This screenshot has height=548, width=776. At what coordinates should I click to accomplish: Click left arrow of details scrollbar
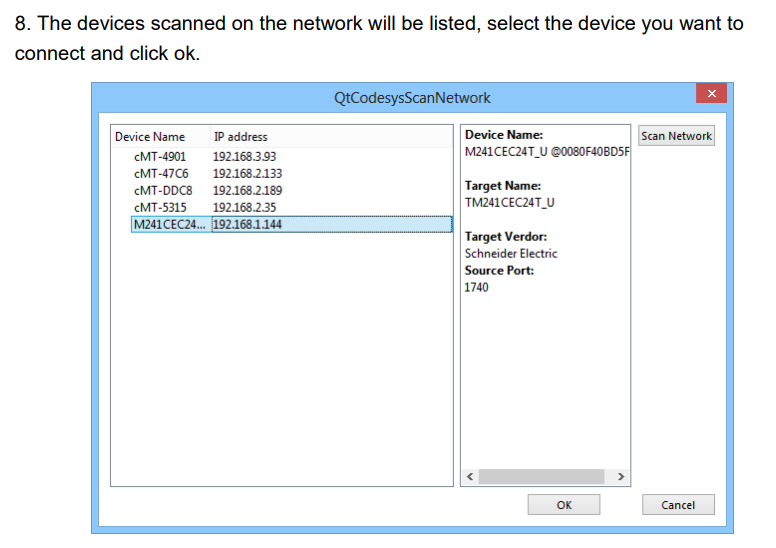tap(470, 476)
